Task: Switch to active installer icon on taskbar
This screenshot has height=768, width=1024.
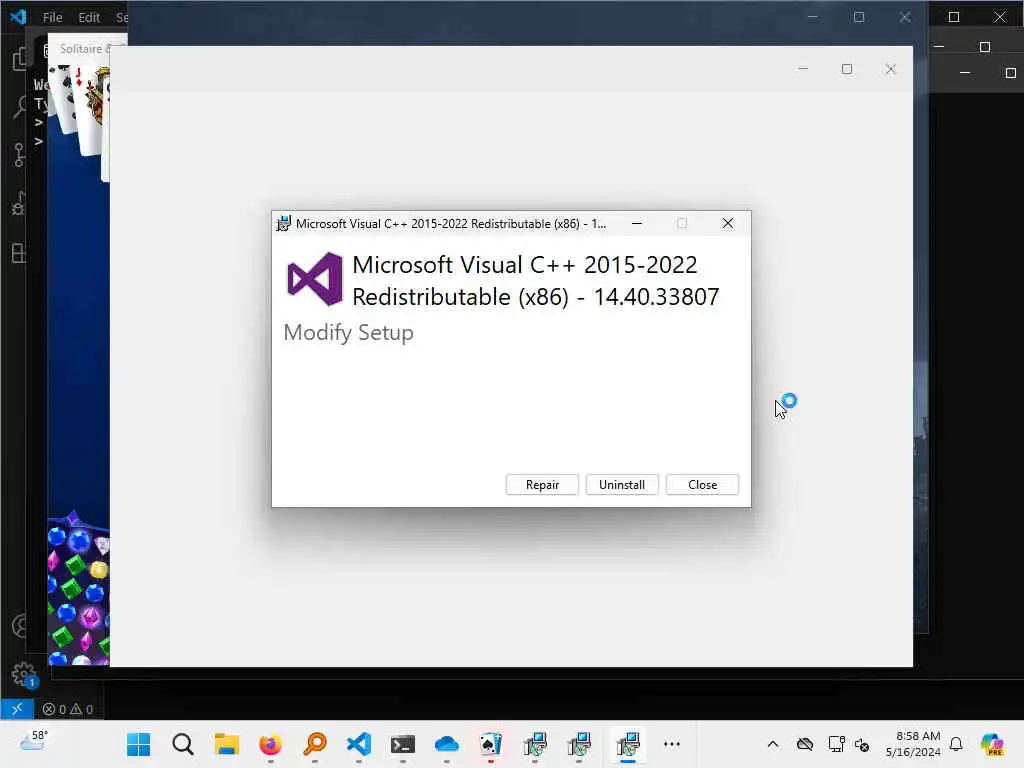Action: [628, 744]
